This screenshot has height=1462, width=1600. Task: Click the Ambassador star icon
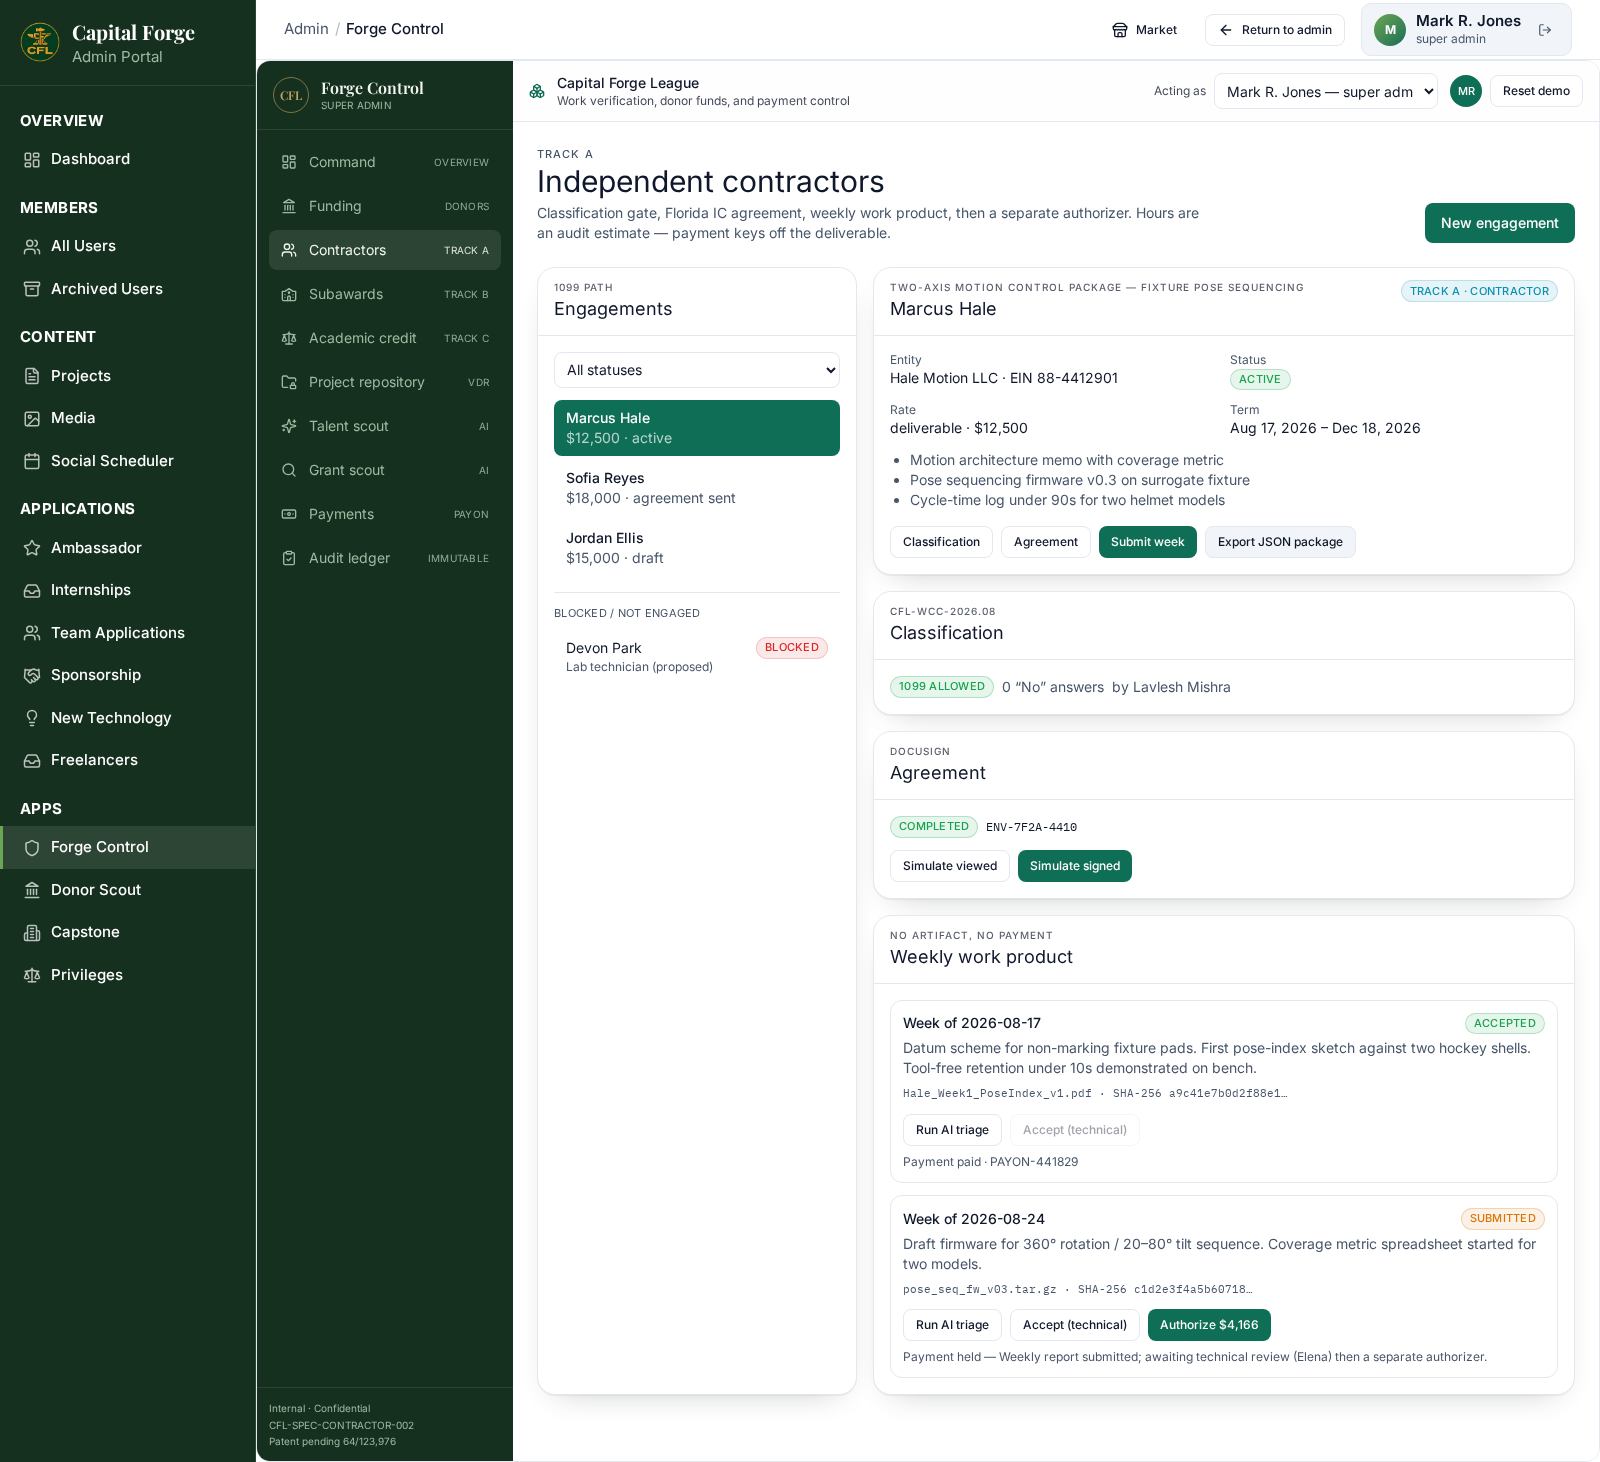click(32, 548)
